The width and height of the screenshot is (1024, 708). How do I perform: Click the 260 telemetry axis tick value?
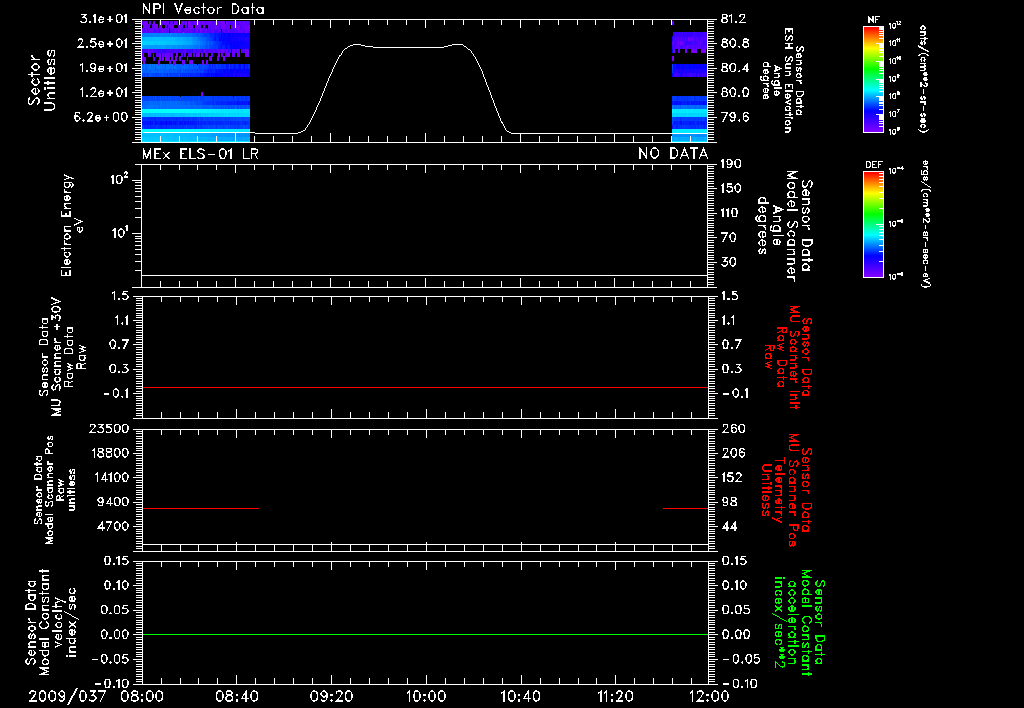(733, 429)
